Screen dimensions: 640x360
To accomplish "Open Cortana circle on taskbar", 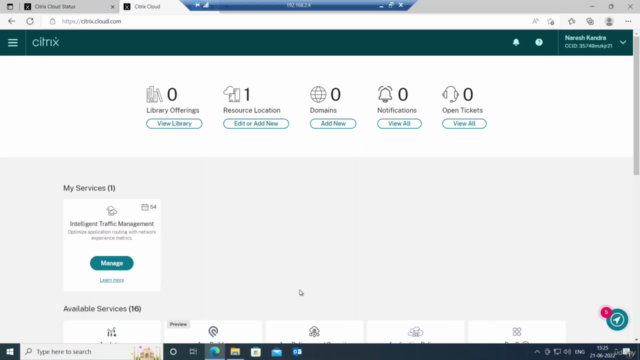I will (173, 351).
